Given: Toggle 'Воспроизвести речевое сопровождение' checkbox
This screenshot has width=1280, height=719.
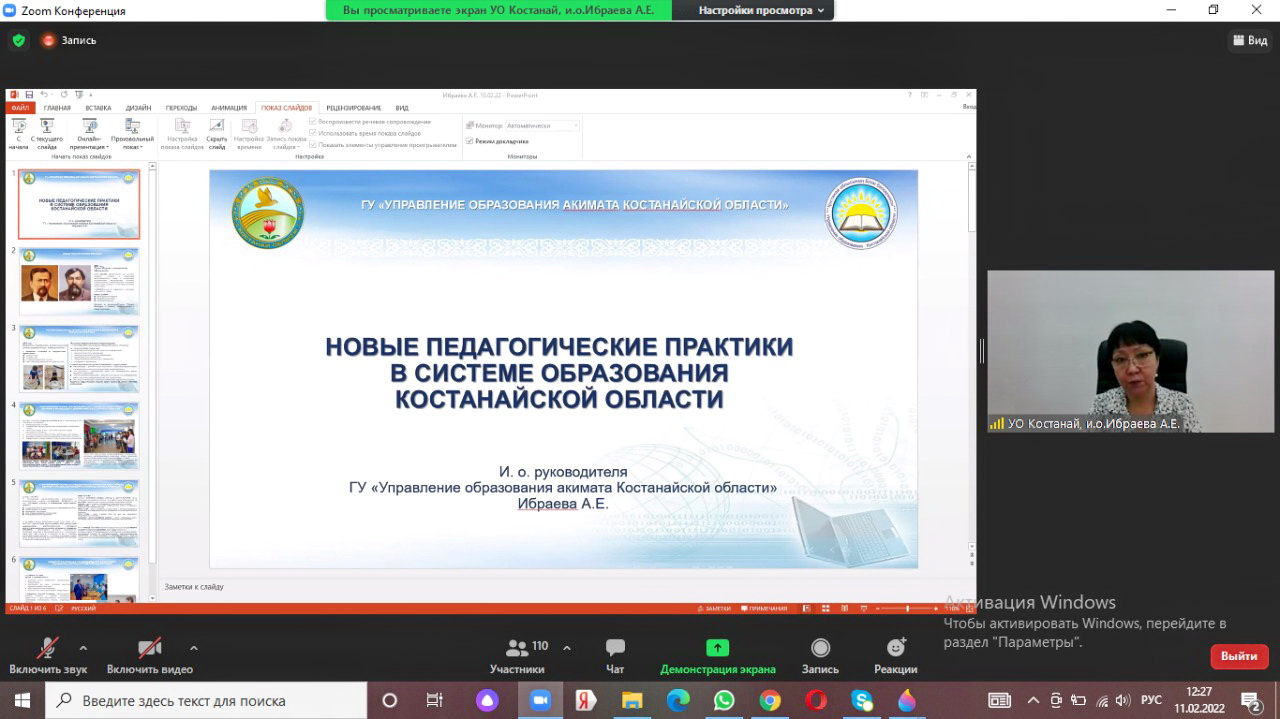Looking at the screenshot, I should tap(313, 122).
